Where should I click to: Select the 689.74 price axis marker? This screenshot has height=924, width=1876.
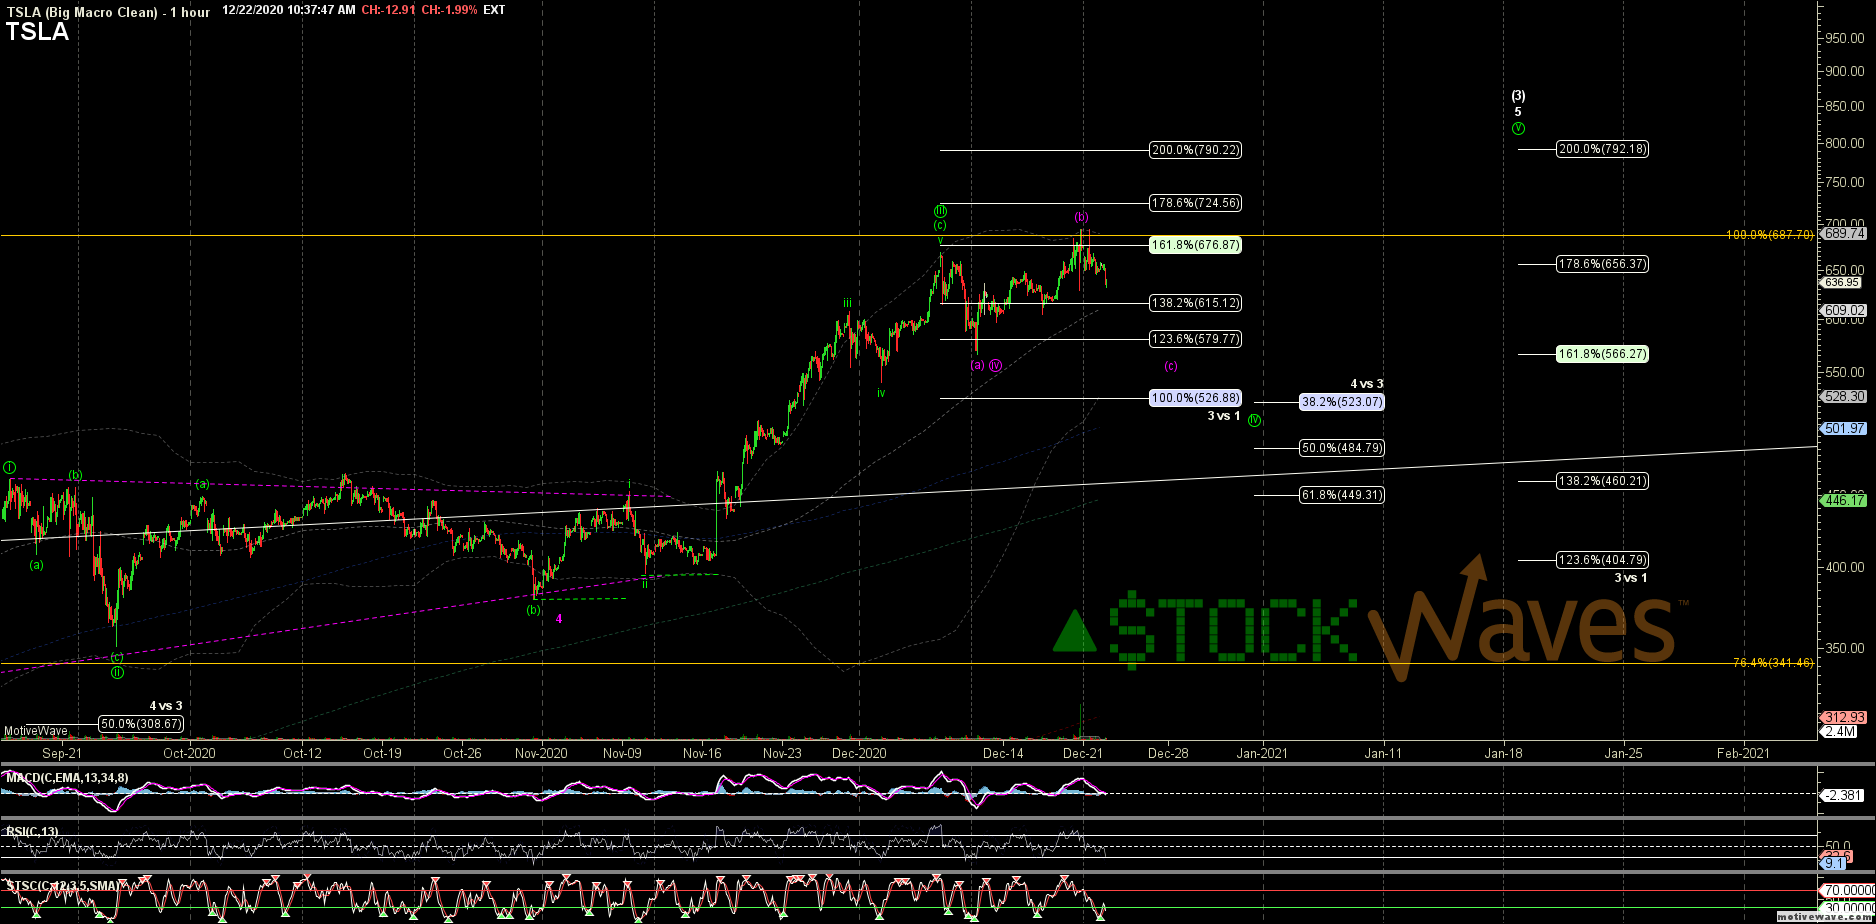coord(1844,233)
